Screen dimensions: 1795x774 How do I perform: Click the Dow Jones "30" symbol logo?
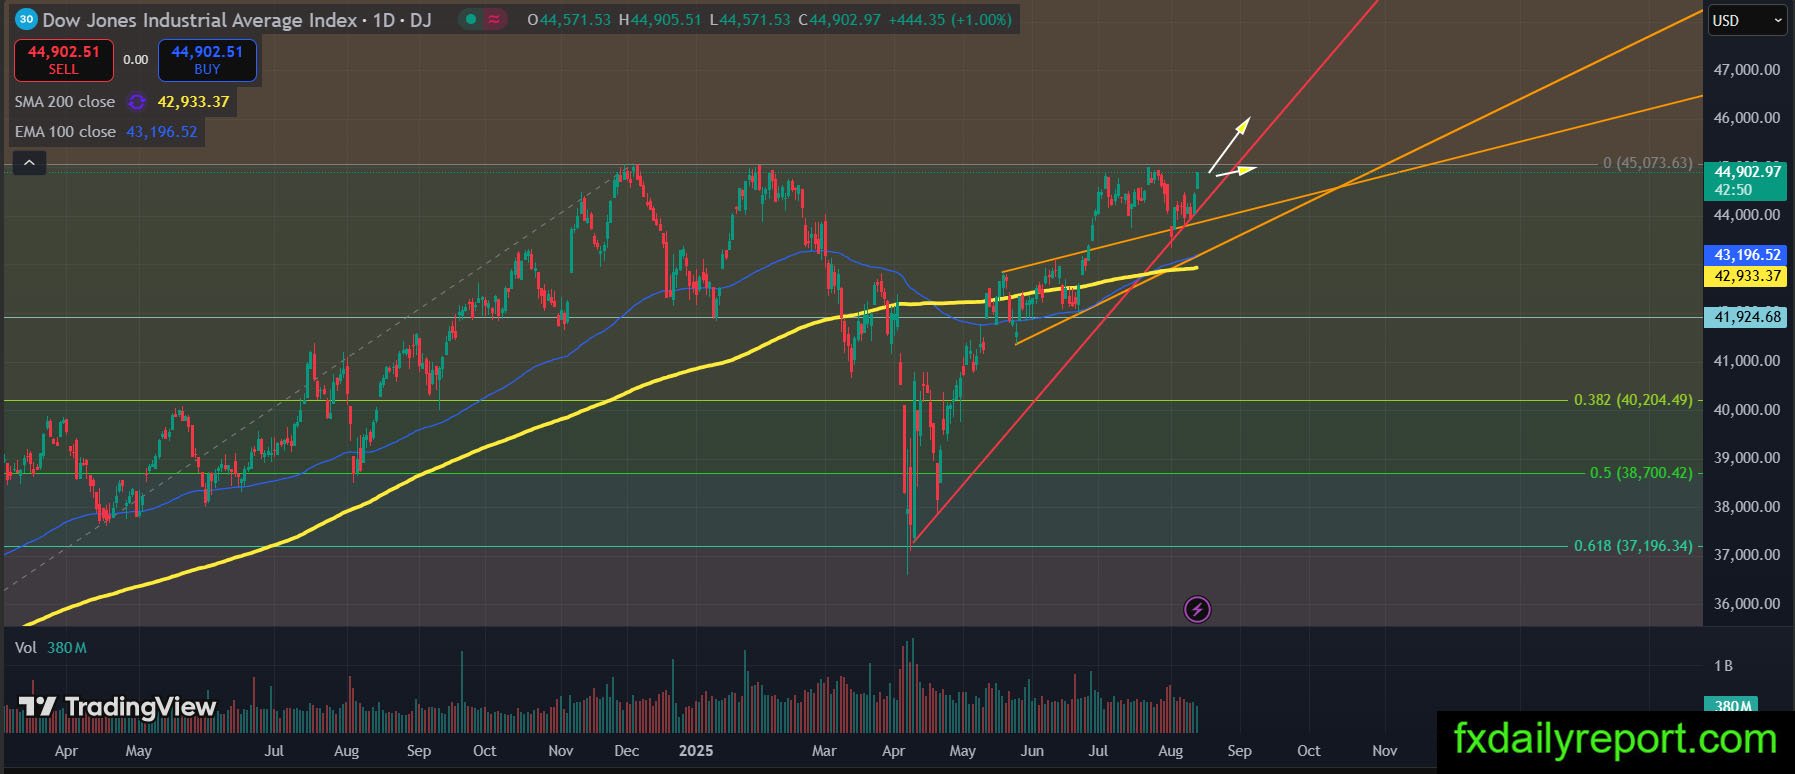tap(27, 19)
